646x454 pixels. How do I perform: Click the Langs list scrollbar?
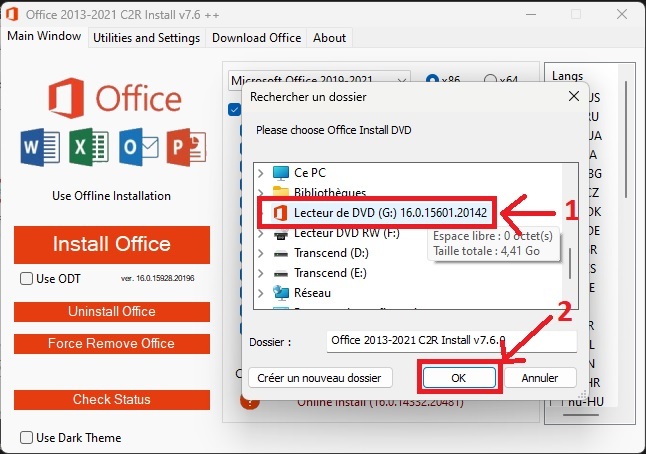[626, 140]
